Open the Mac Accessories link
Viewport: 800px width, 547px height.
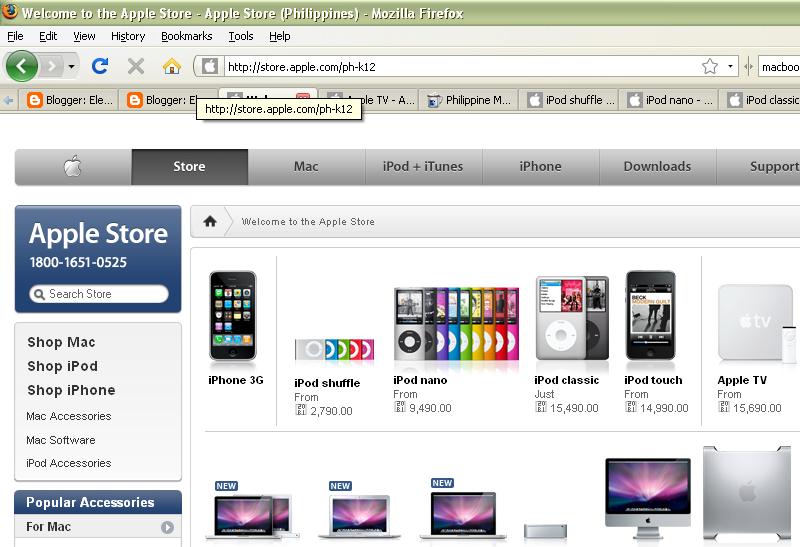(68, 416)
